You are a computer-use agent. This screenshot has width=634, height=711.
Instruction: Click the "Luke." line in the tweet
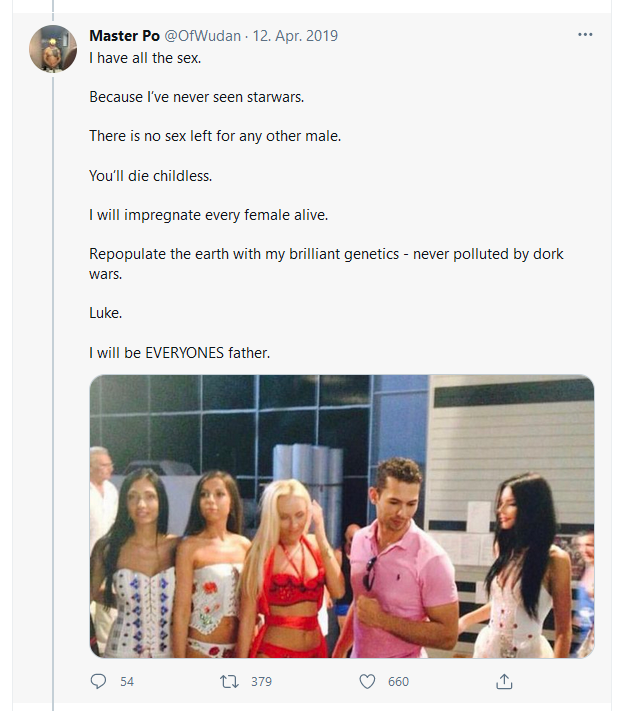[x=106, y=313]
